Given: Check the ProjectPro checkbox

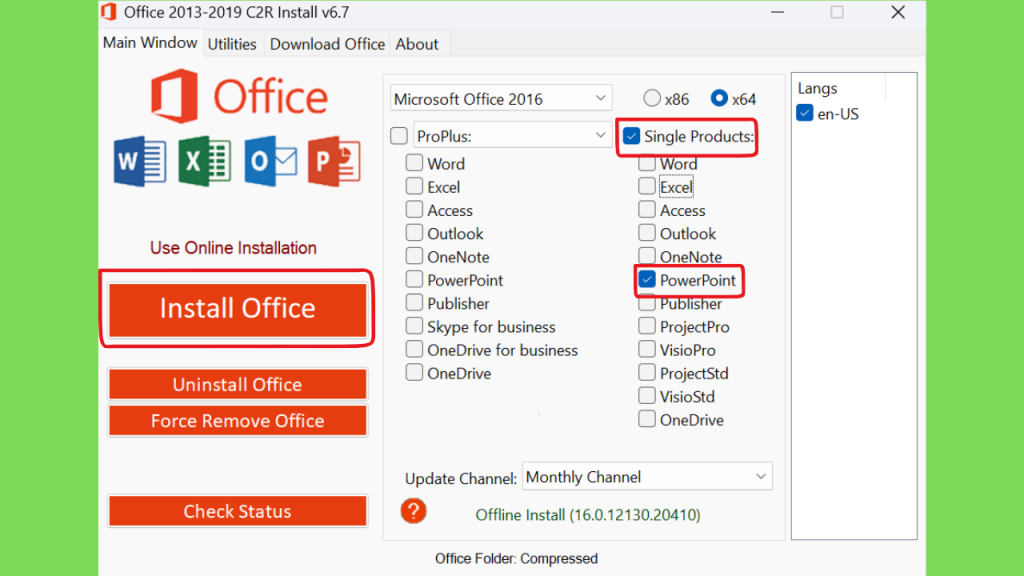Looking at the screenshot, I should [x=647, y=325].
